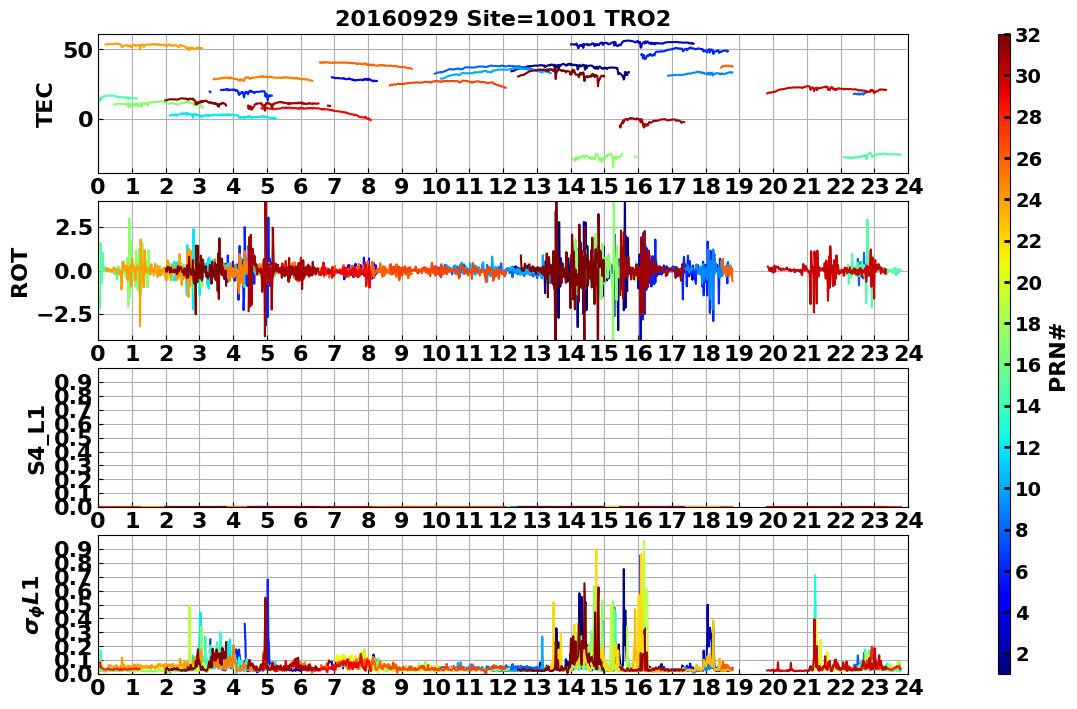
Task: Click the plot title "20160929 Site=1001 TRO2"
Action: click(502, 18)
